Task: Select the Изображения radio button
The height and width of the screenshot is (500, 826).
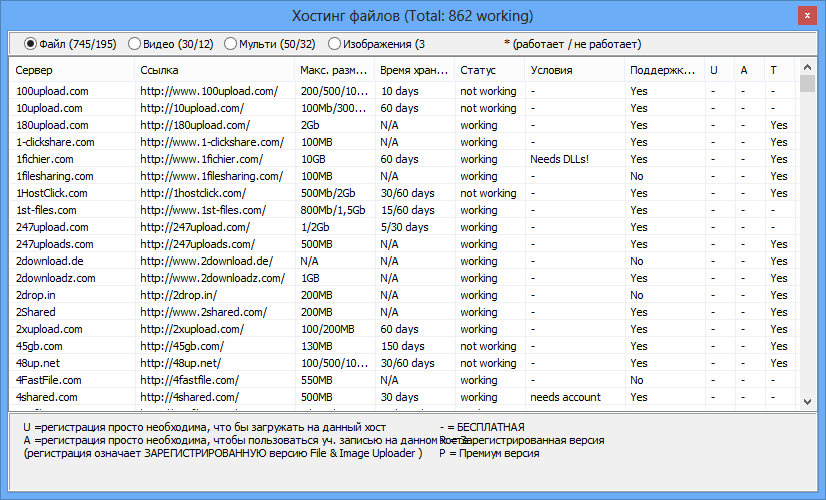Action: click(376, 44)
